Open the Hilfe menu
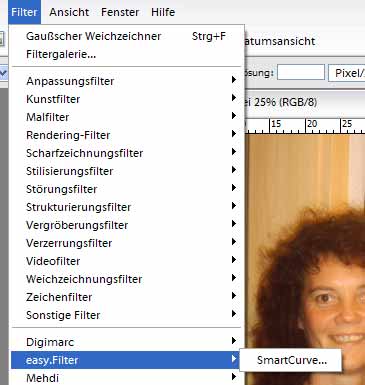Screen dimensions: 365x385 163,12
